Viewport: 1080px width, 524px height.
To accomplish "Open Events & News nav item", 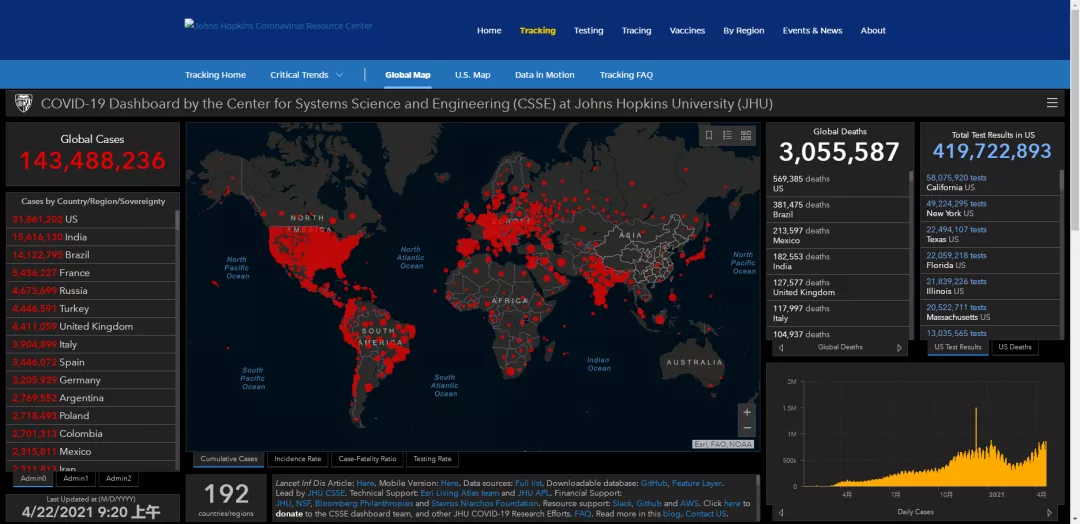I will click(x=812, y=30).
